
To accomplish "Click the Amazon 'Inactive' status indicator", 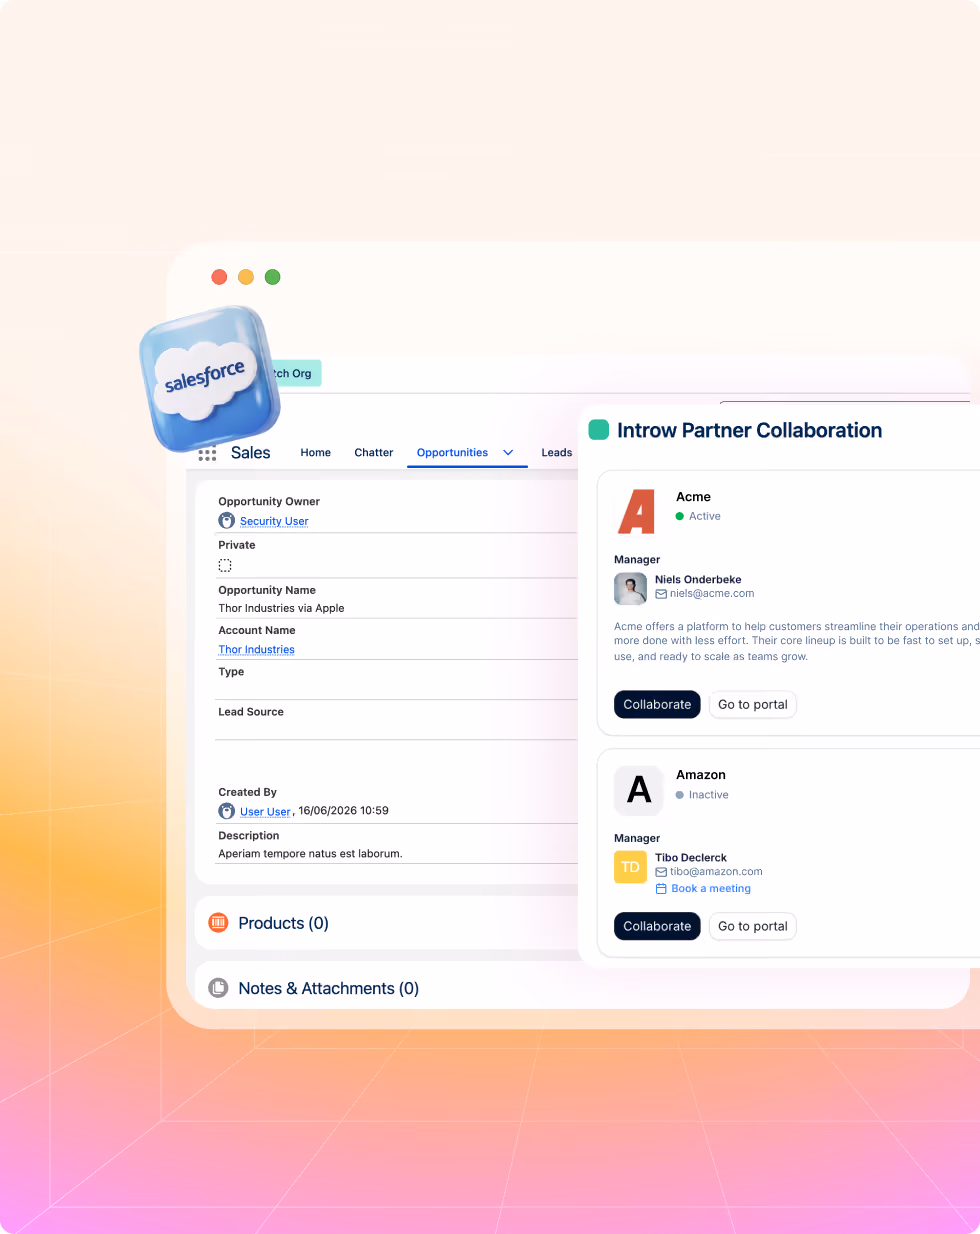I will pyautogui.click(x=702, y=795).
